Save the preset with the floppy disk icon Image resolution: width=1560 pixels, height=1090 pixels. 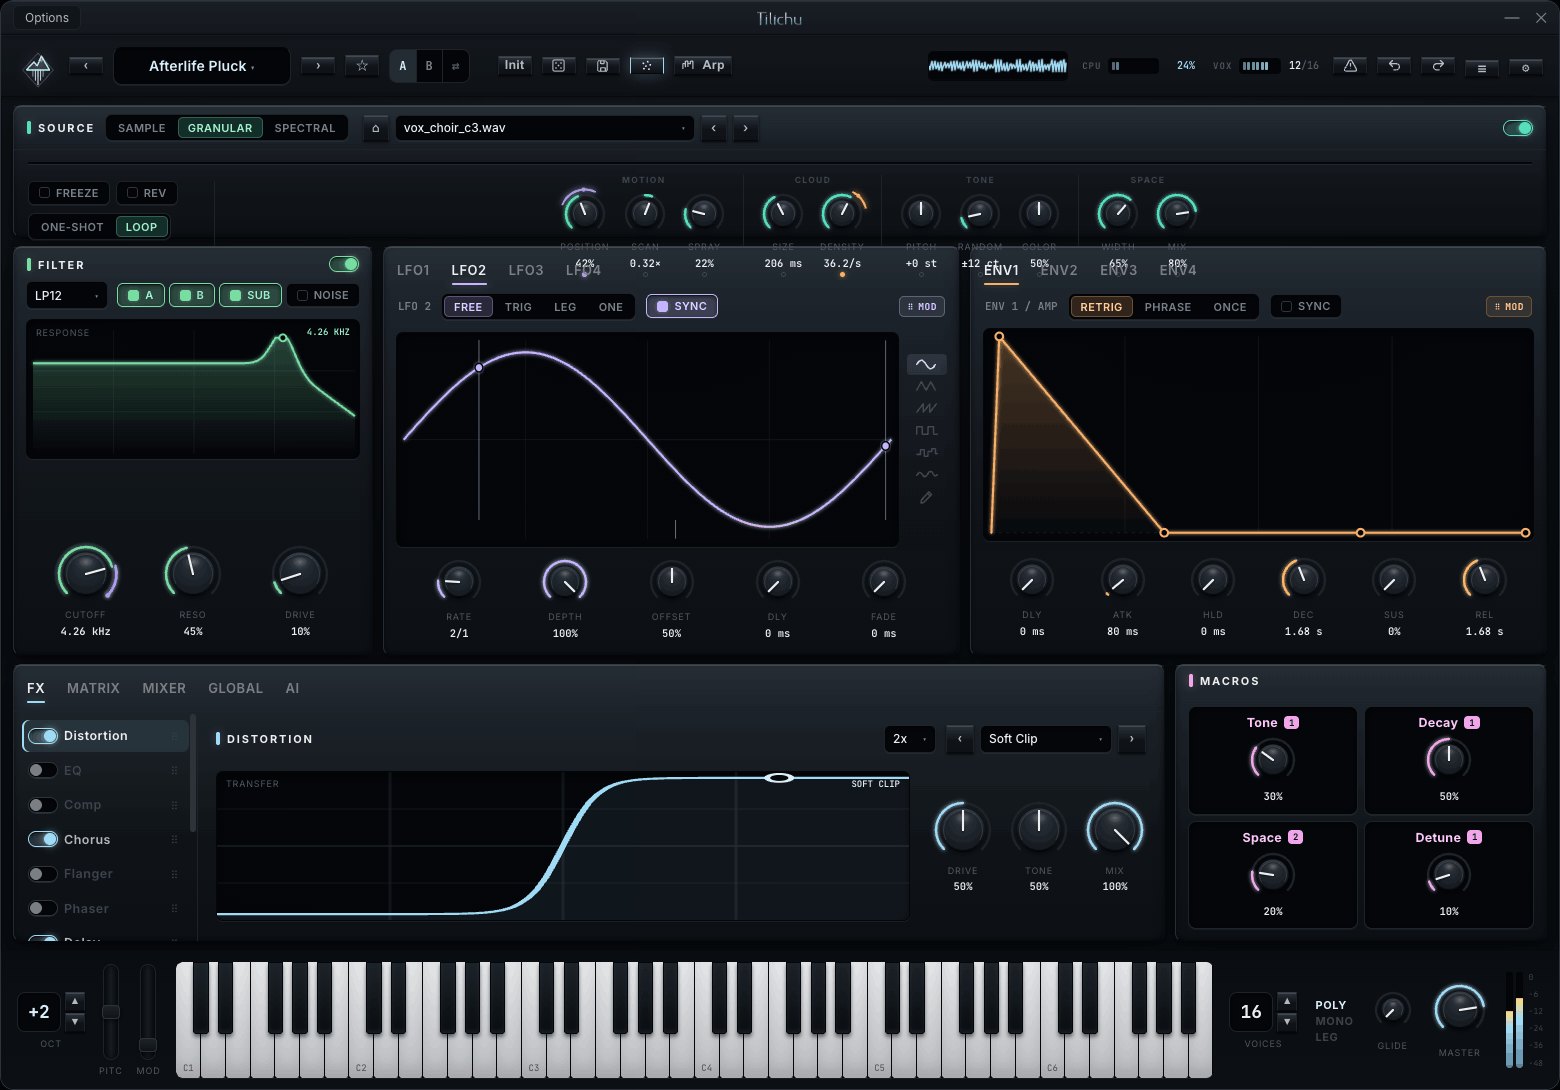[602, 66]
